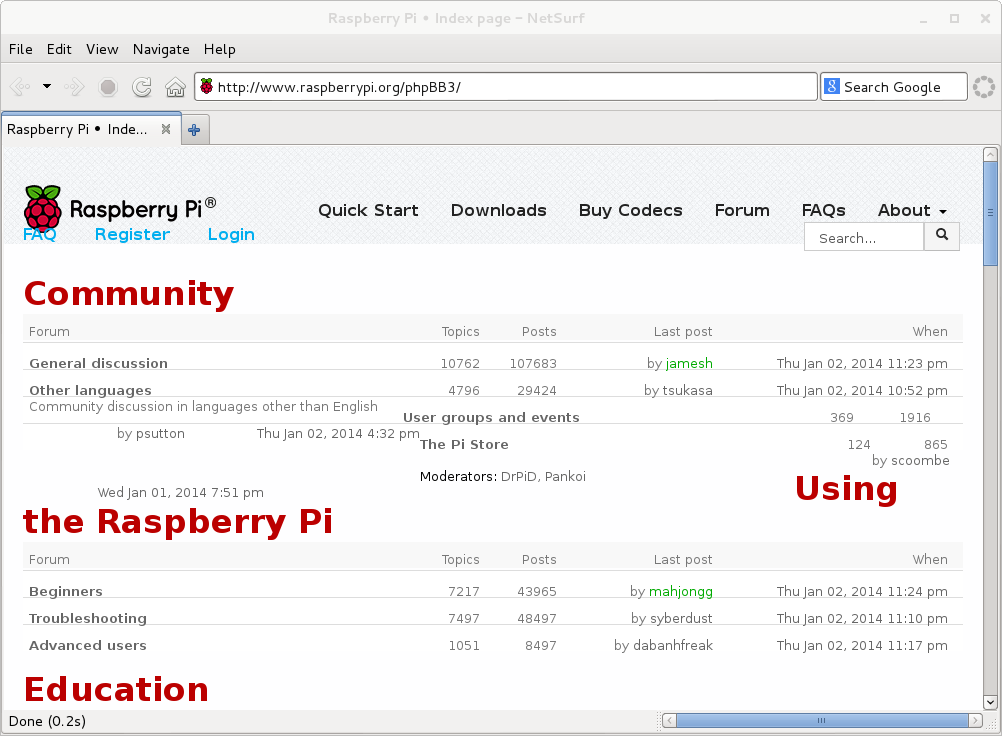1002x736 pixels.
Task: View user jamesh profile
Action: [689, 363]
